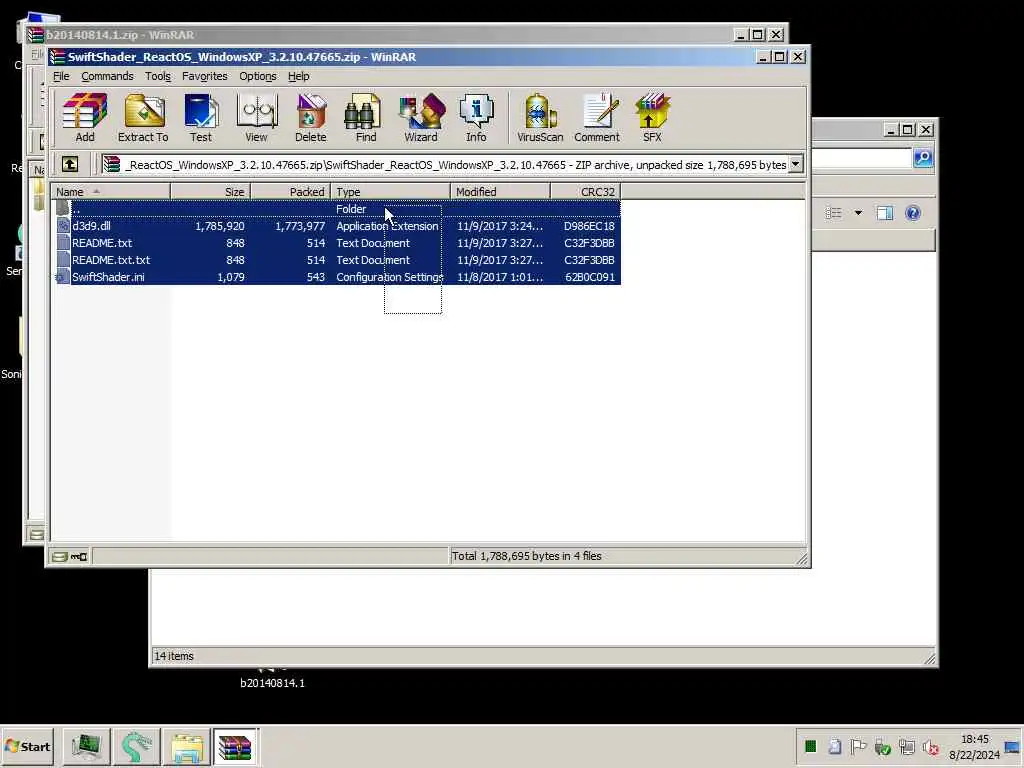The width and height of the screenshot is (1024, 768).
Task: Run the Test archive tool
Action: click(x=200, y=118)
